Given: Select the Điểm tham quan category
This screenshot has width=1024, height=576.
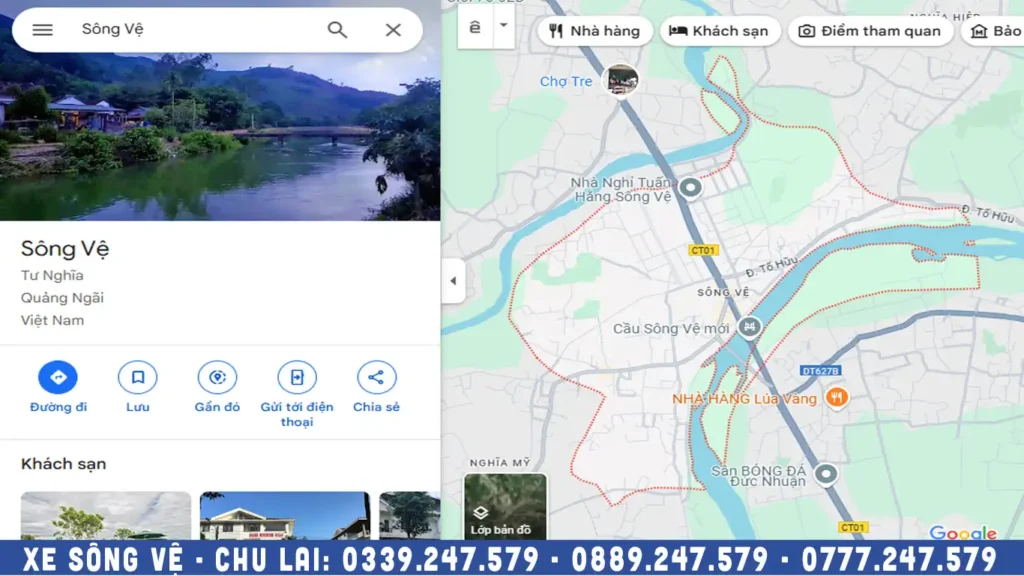Looking at the screenshot, I should point(870,31).
